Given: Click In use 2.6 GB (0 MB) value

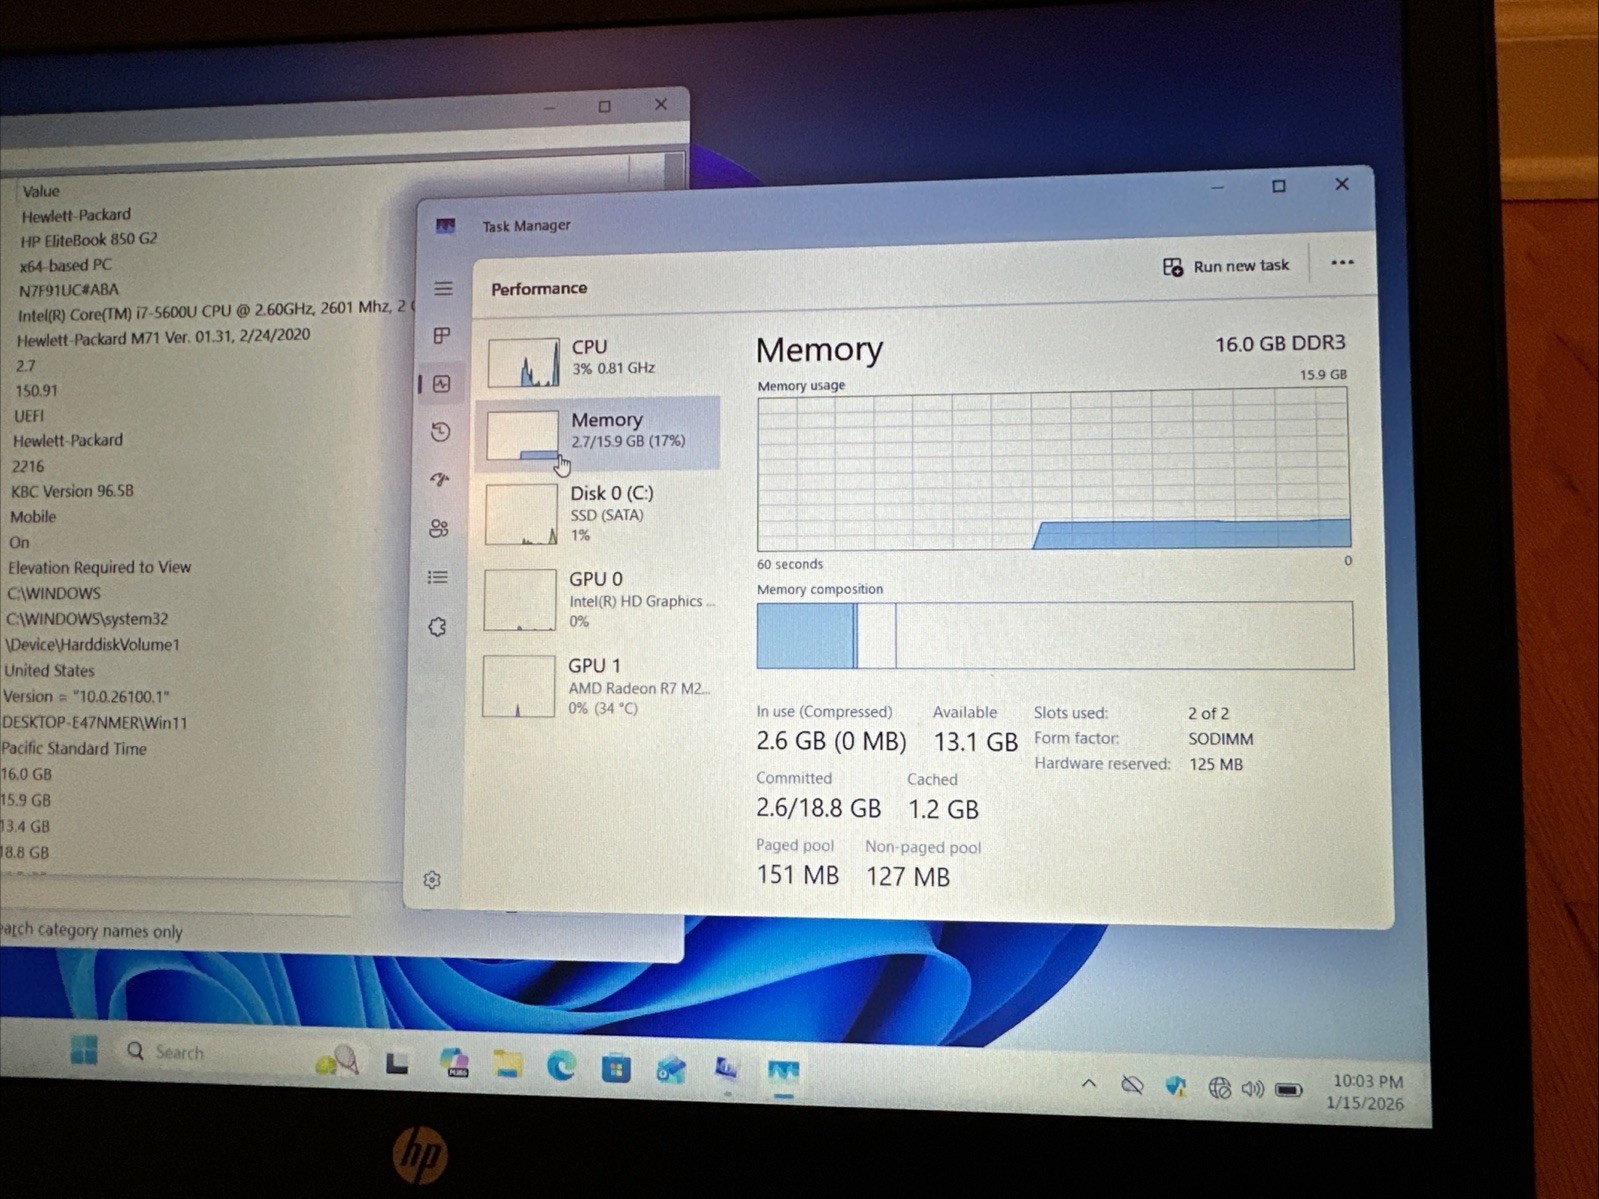Looking at the screenshot, I should point(831,741).
